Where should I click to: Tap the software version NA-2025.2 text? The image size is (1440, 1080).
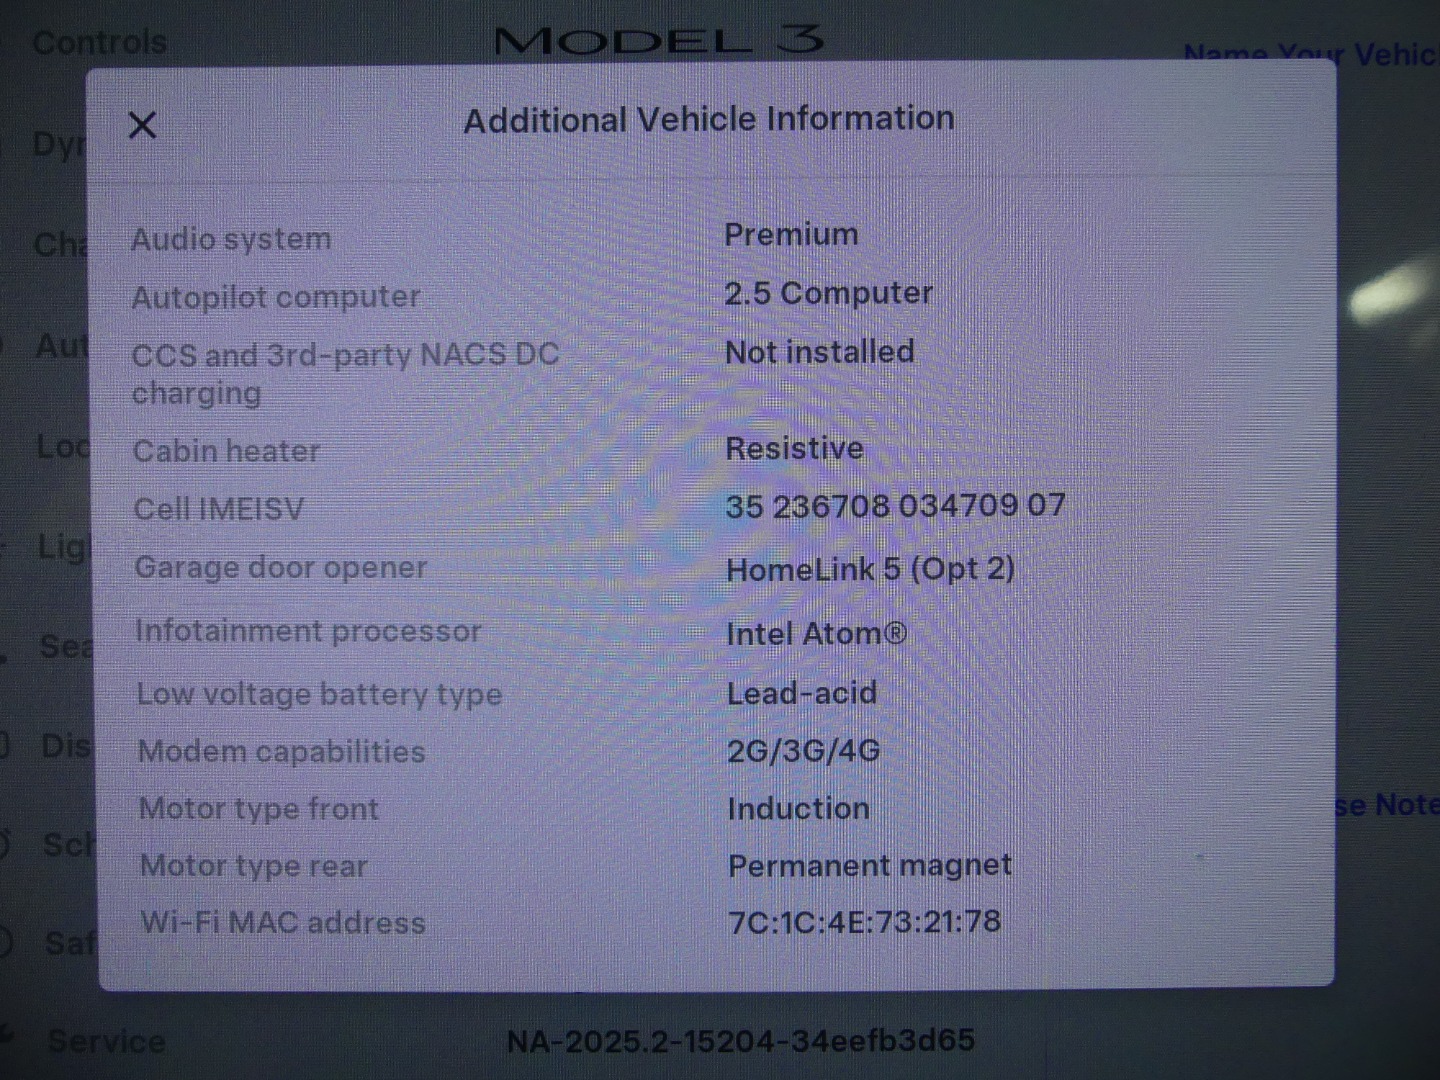pyautogui.click(x=740, y=1041)
